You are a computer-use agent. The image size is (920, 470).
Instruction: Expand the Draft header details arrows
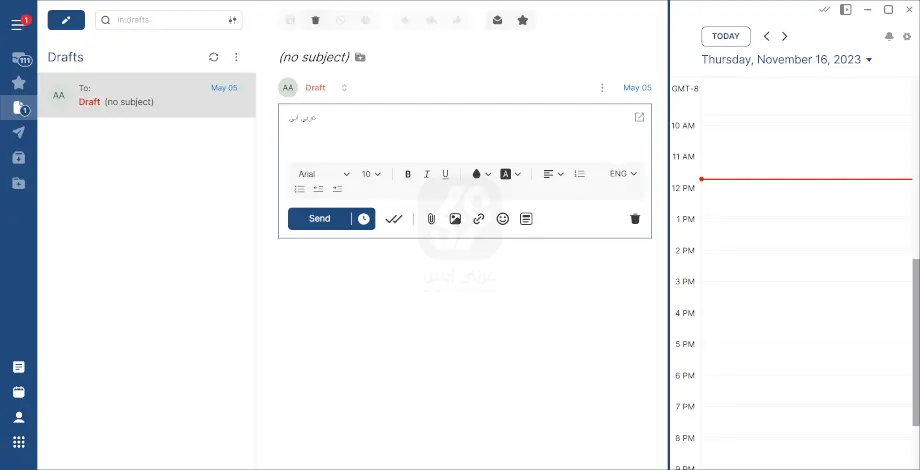[x=344, y=88]
